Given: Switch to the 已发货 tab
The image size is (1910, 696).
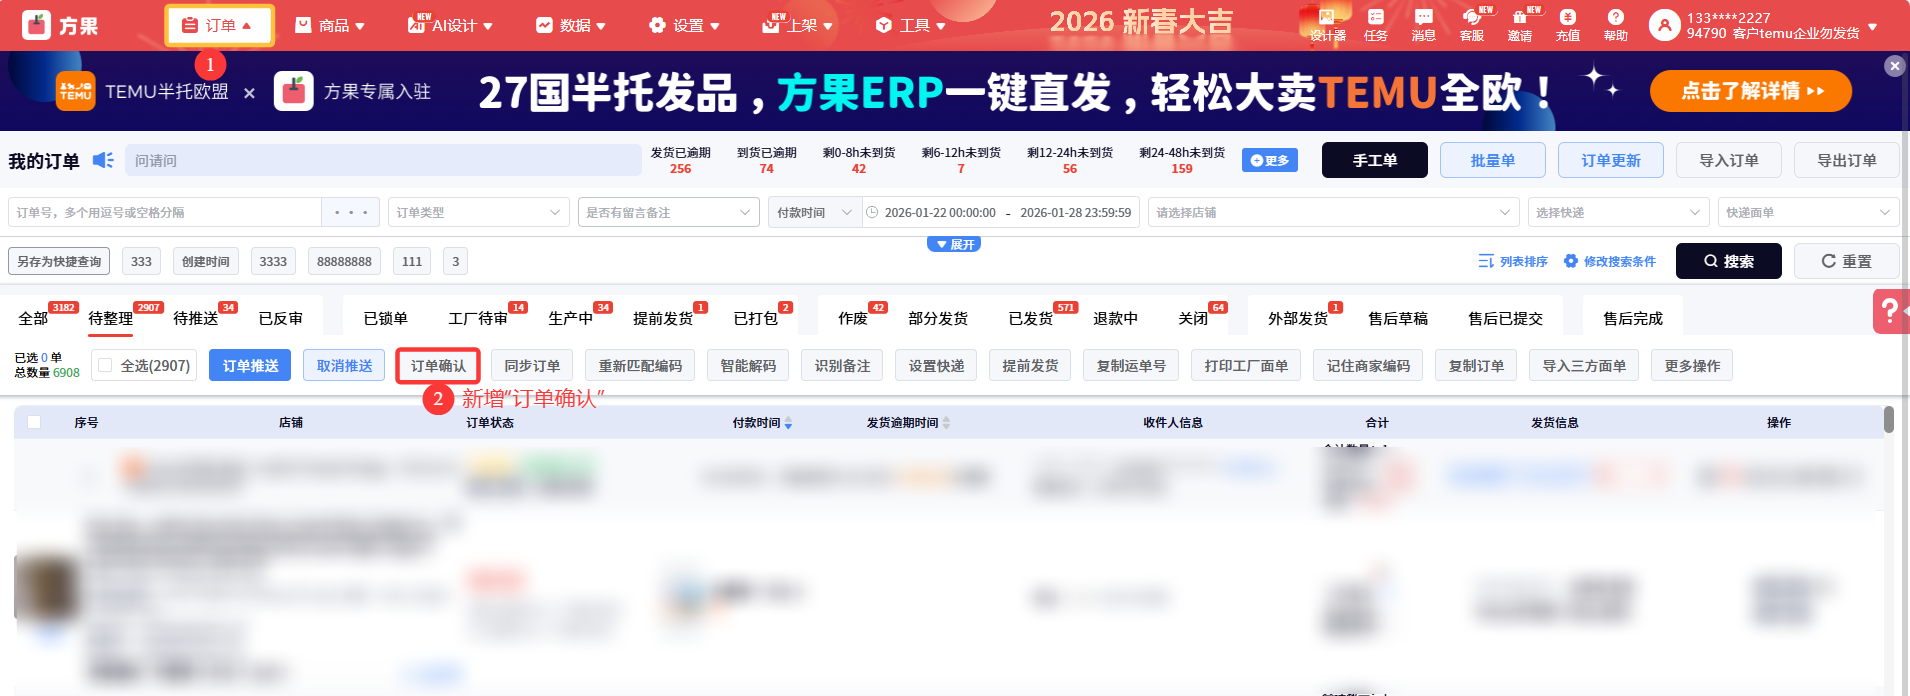Looking at the screenshot, I should (1031, 318).
